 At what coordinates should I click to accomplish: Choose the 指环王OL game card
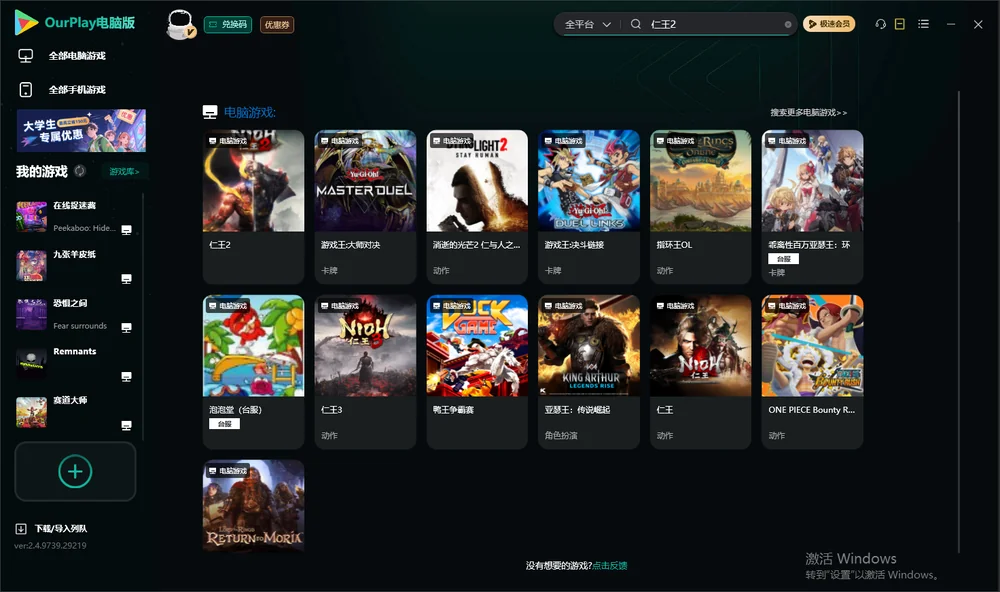point(701,207)
